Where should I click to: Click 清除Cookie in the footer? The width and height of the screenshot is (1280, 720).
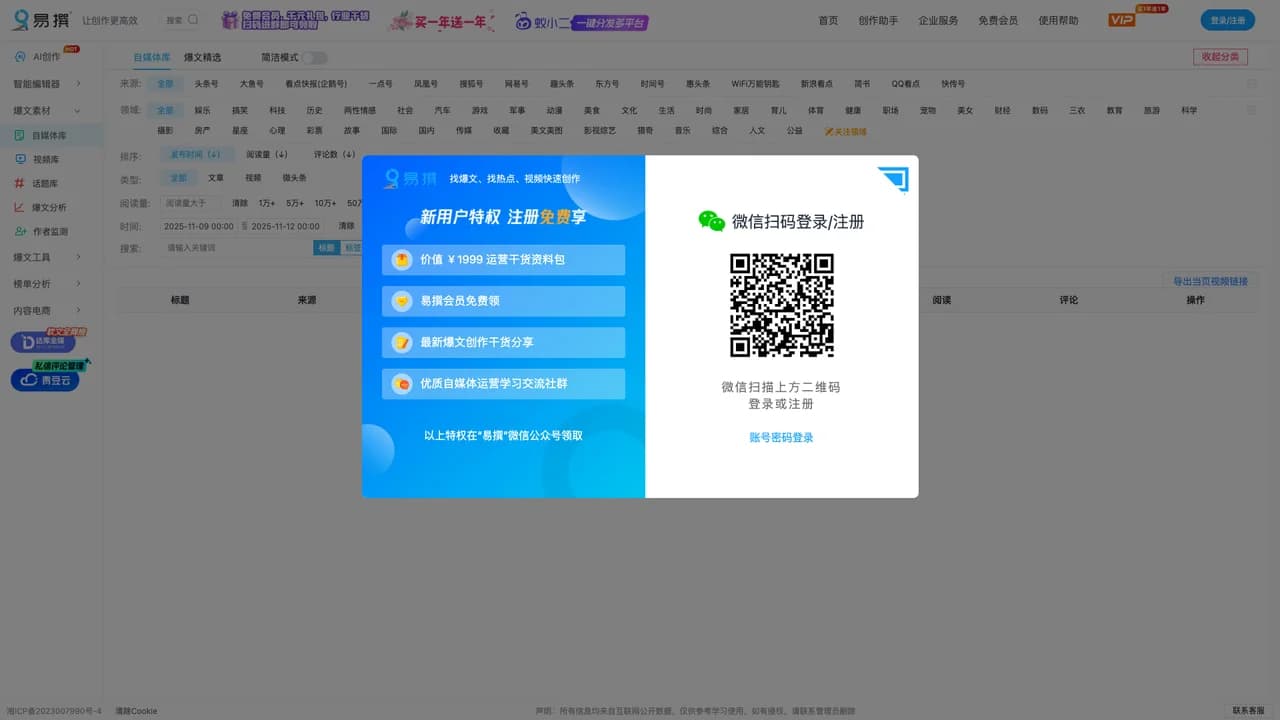click(x=135, y=711)
